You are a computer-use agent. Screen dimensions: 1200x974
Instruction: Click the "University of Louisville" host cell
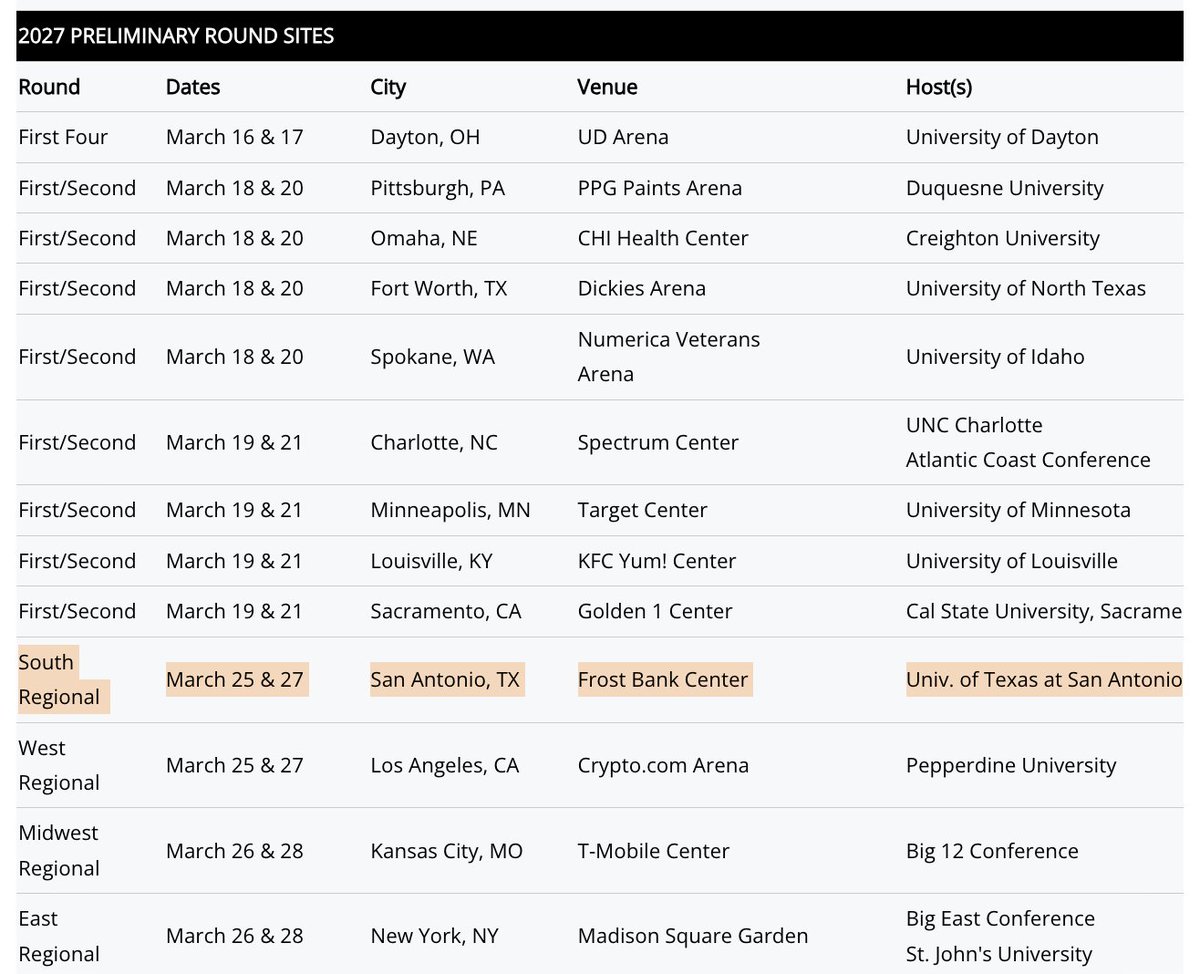tap(1012, 561)
